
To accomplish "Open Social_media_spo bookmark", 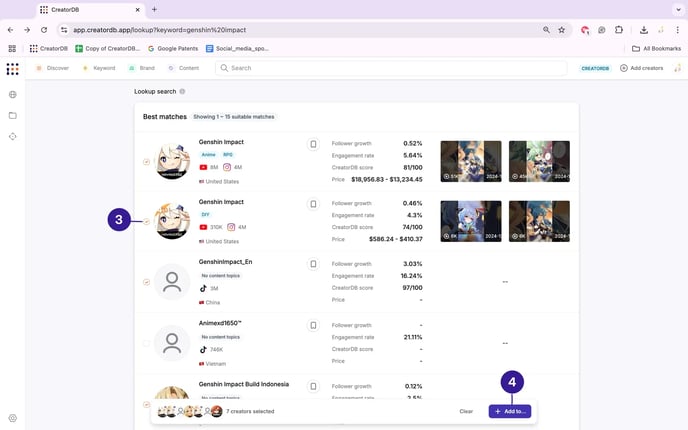I will click(237, 49).
